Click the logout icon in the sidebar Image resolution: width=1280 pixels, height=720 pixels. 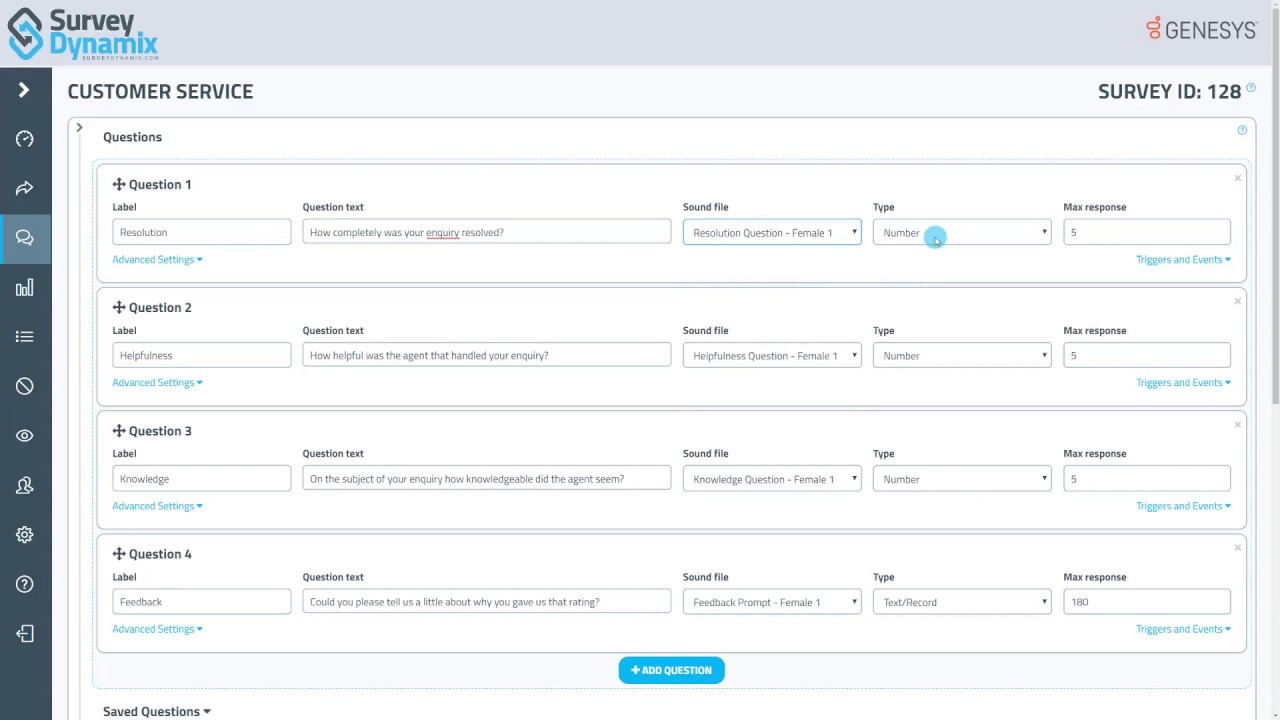click(x=25, y=634)
